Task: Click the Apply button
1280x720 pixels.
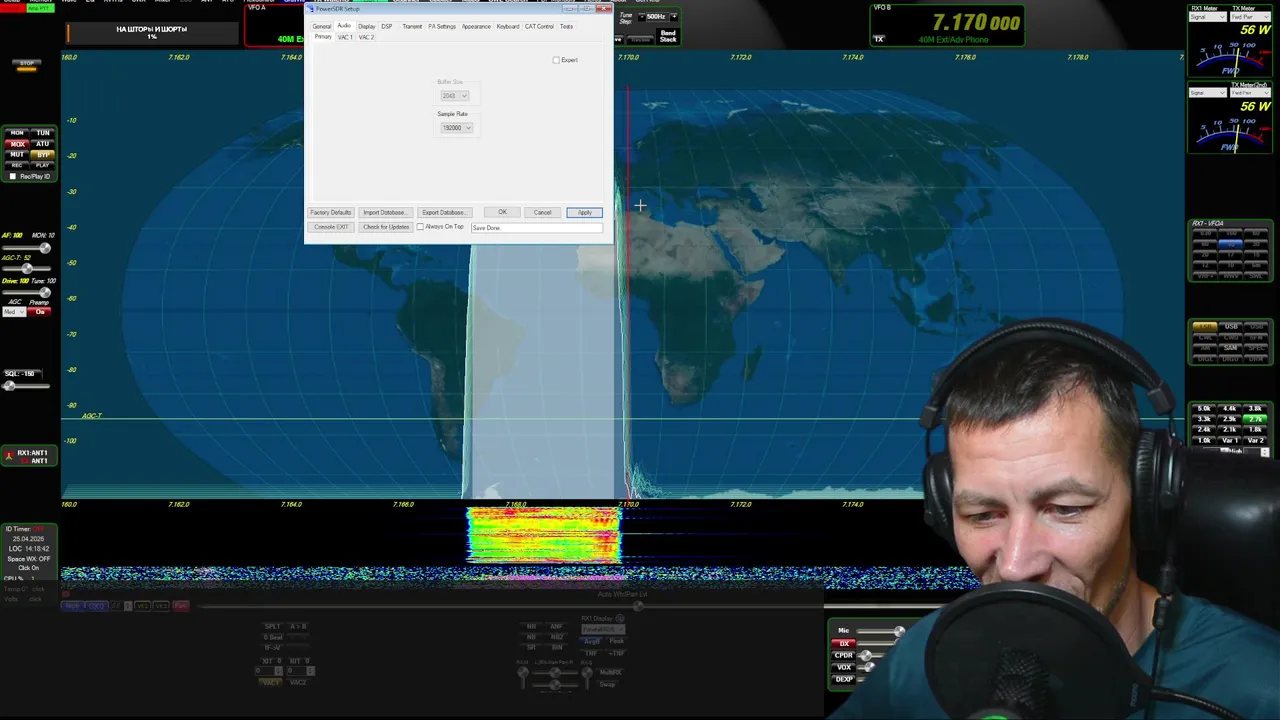Action: [x=584, y=212]
